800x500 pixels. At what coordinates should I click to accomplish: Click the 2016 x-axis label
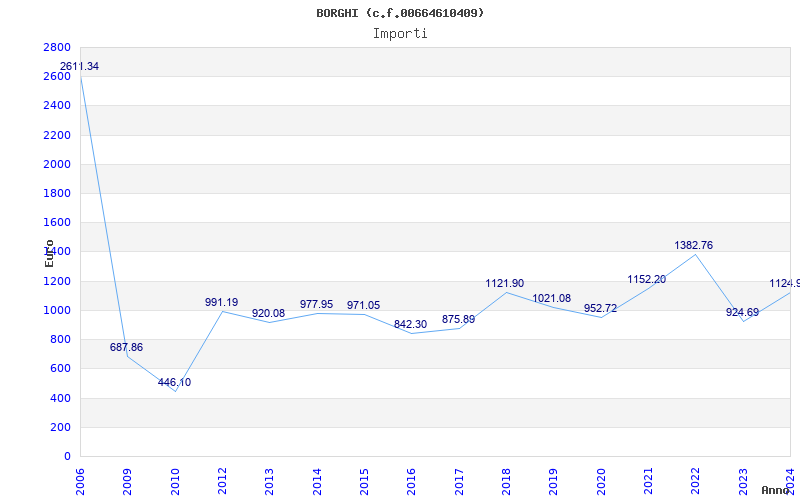412,482
